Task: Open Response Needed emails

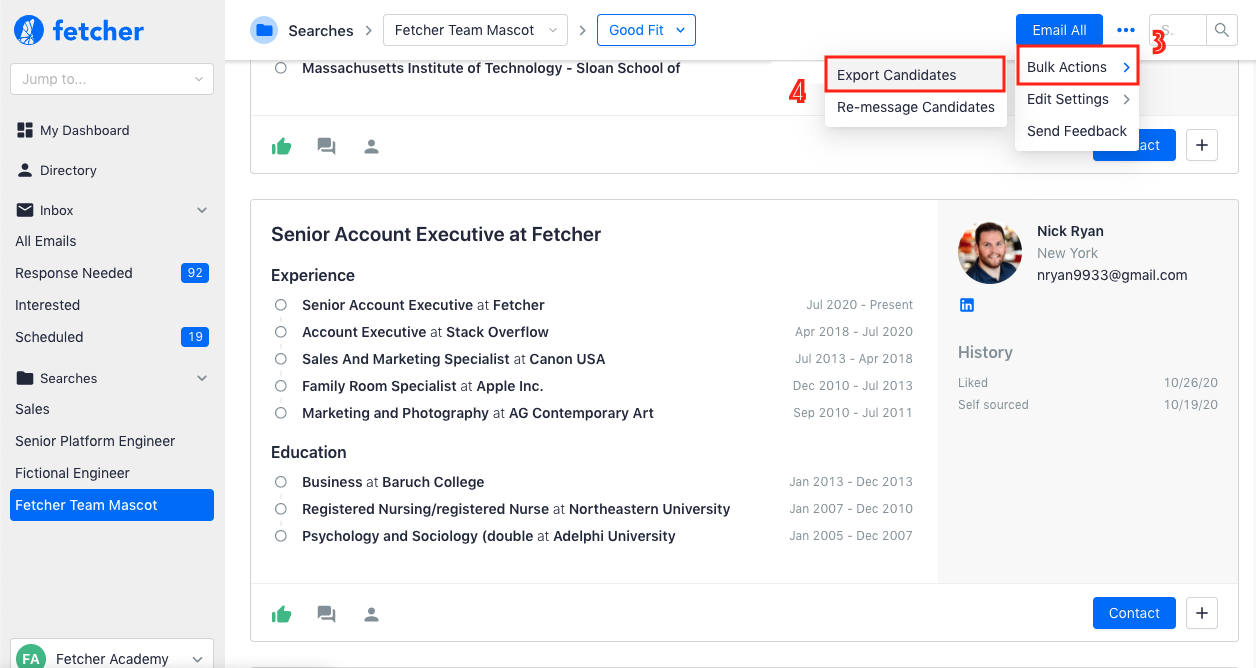Action: (x=74, y=273)
